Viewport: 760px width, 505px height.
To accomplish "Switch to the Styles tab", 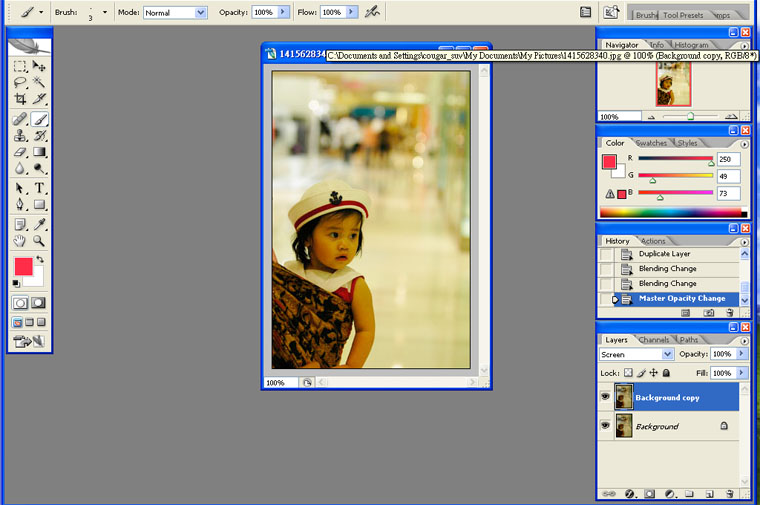I will coord(687,143).
